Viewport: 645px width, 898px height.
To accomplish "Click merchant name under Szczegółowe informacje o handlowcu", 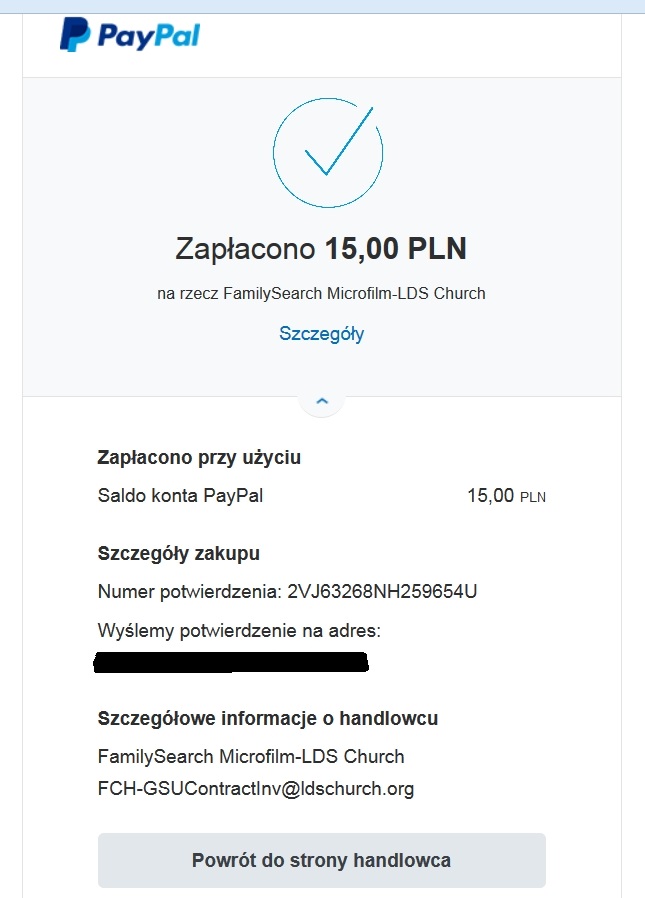I will tap(251, 756).
